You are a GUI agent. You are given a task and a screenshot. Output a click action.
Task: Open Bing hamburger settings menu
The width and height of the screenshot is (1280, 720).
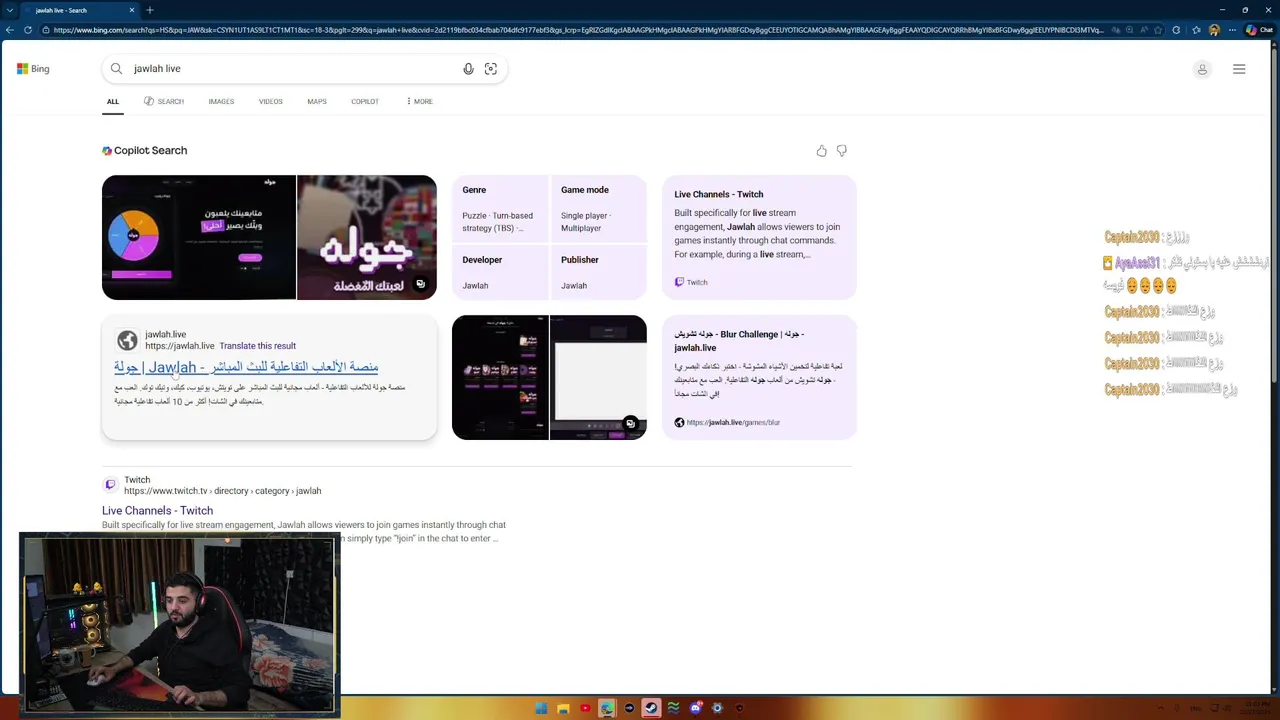point(1239,69)
